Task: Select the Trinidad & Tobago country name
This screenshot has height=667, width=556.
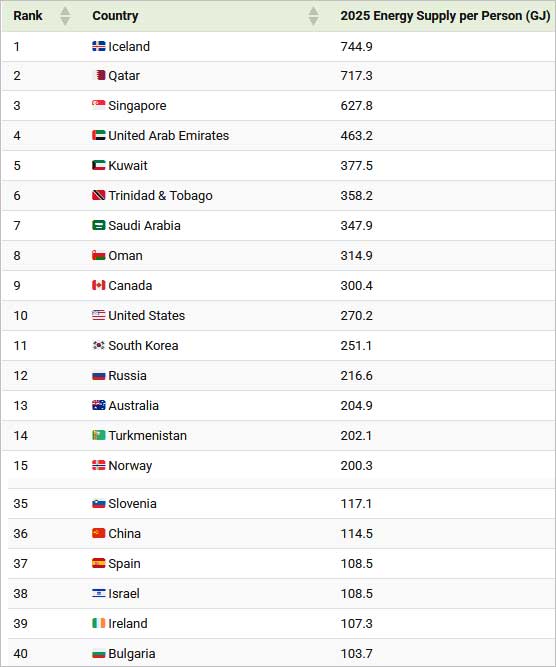Action: (160, 195)
